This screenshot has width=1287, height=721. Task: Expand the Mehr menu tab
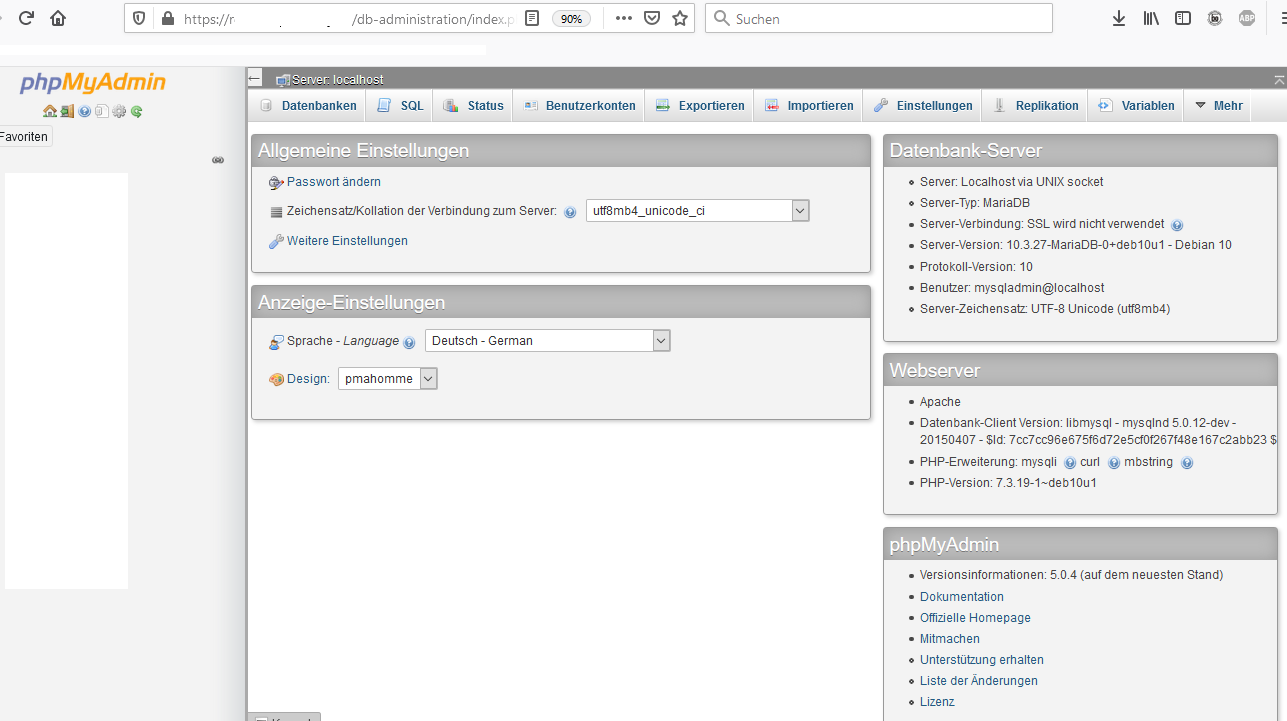click(x=1218, y=106)
